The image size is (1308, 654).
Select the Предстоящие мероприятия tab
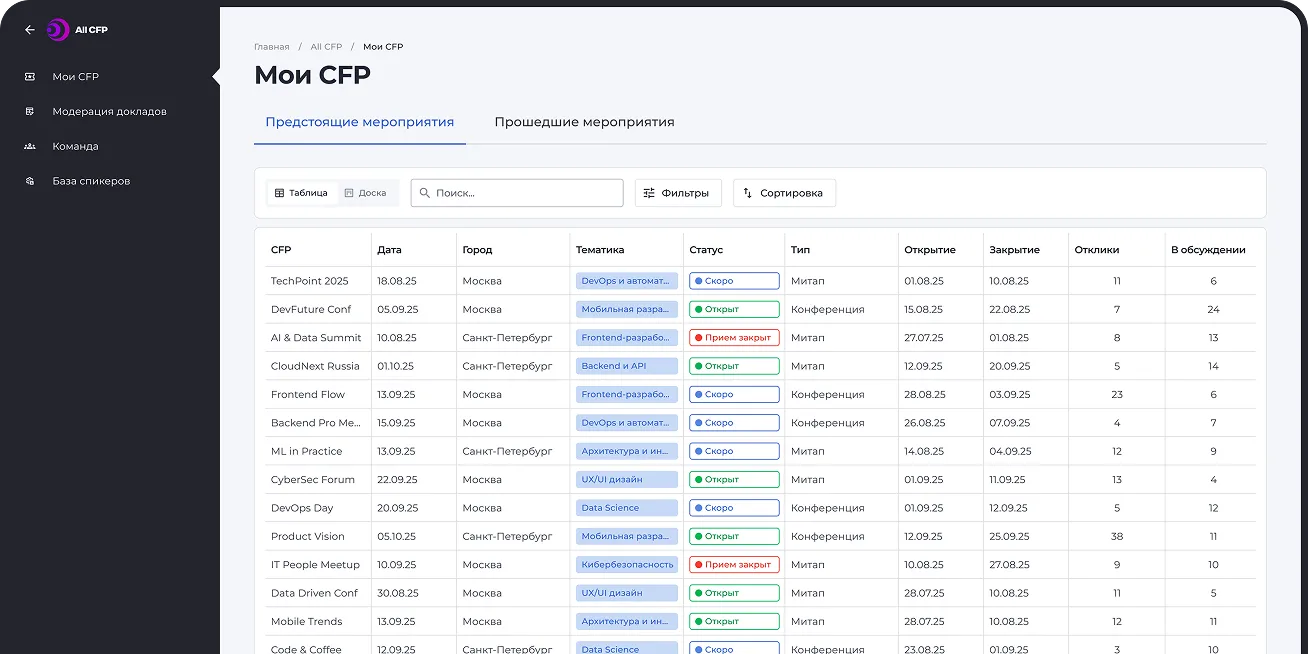click(x=359, y=121)
